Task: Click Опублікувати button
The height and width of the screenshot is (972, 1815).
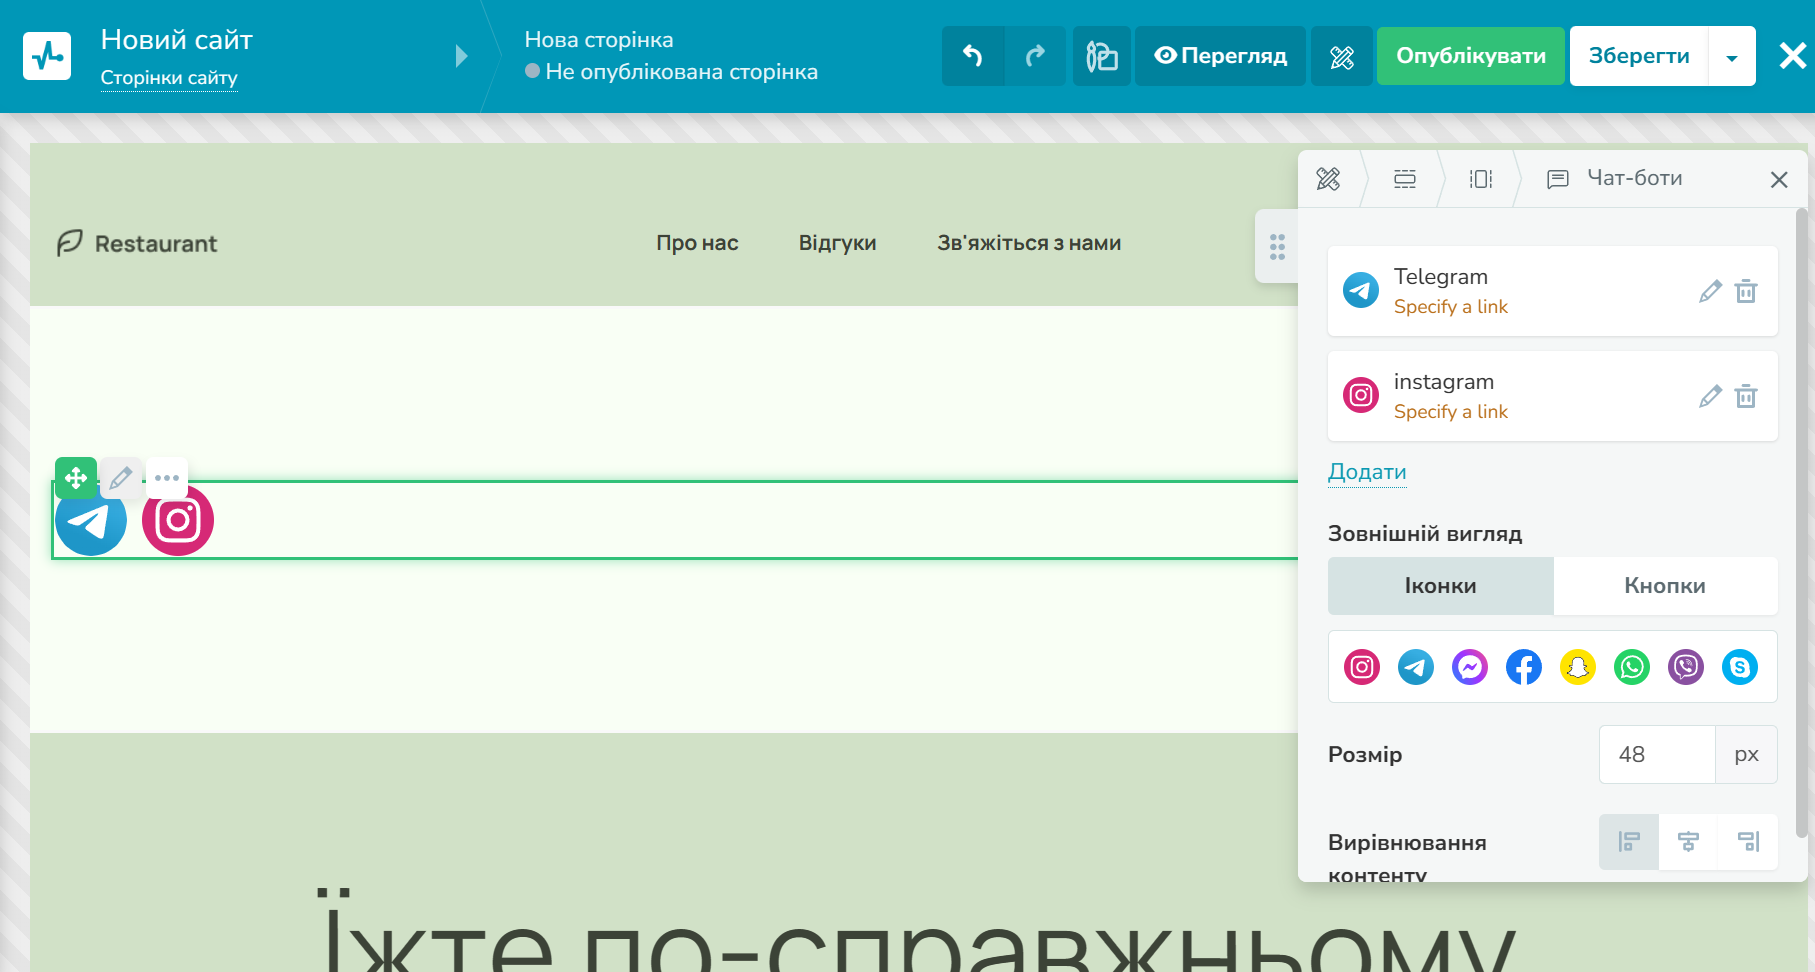Action: point(1471,56)
